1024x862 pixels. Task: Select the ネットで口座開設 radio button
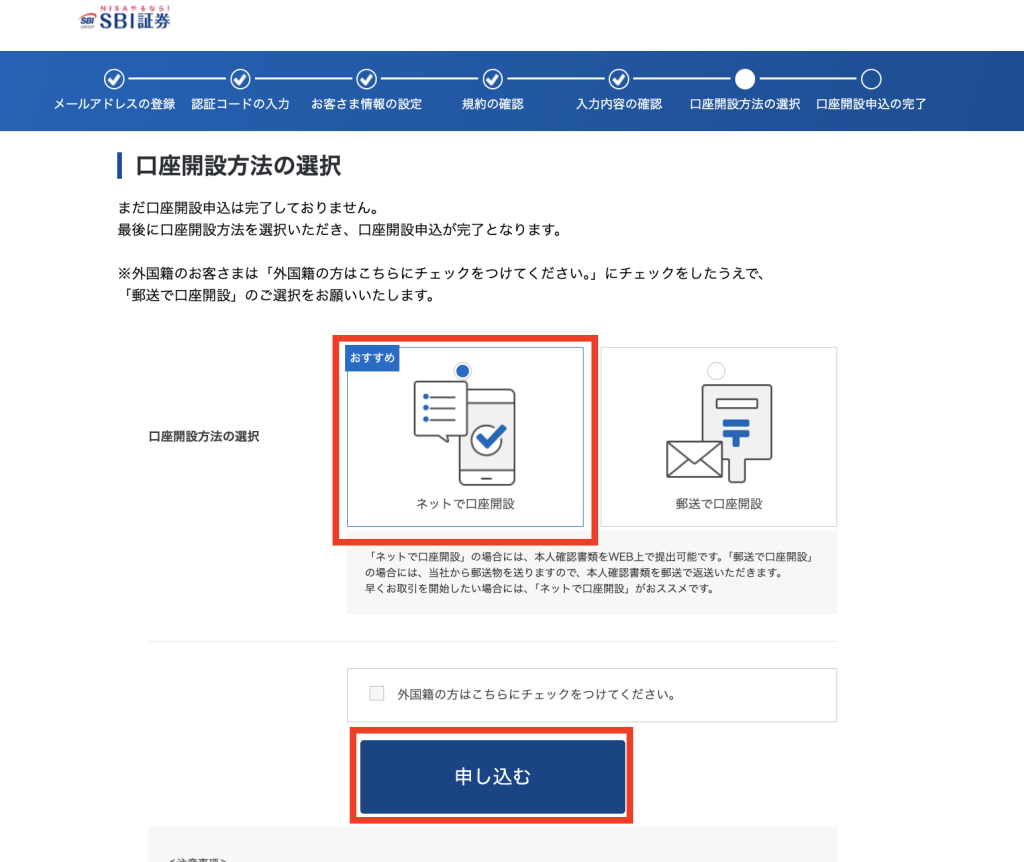coord(460,370)
